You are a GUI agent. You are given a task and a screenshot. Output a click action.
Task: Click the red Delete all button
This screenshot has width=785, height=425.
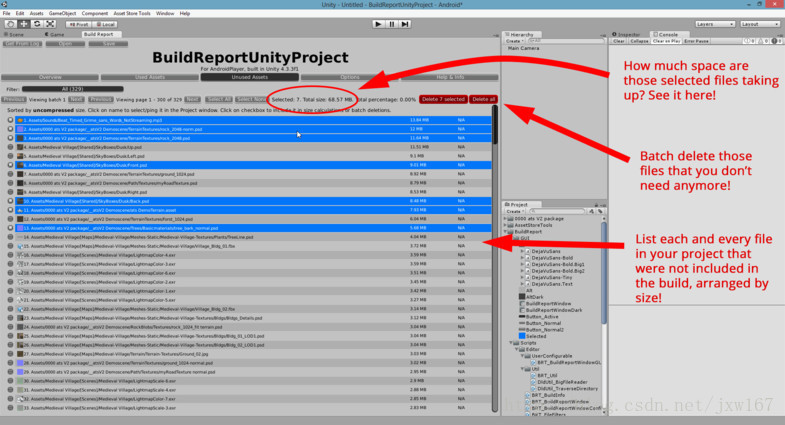pyautogui.click(x=484, y=100)
